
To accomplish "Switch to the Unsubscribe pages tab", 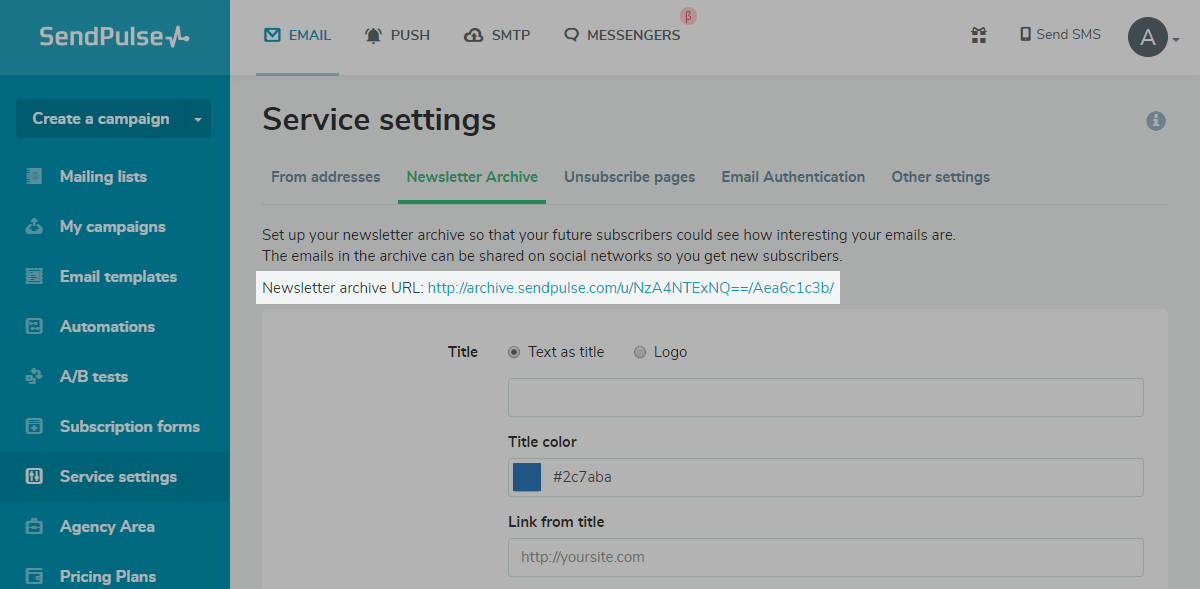I will 629,177.
